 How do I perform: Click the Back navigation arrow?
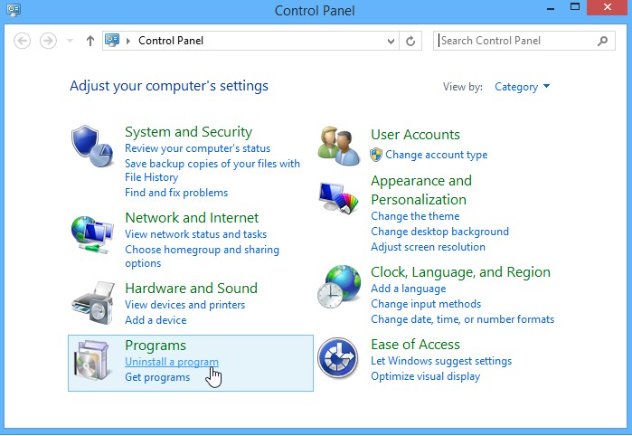coord(22,41)
